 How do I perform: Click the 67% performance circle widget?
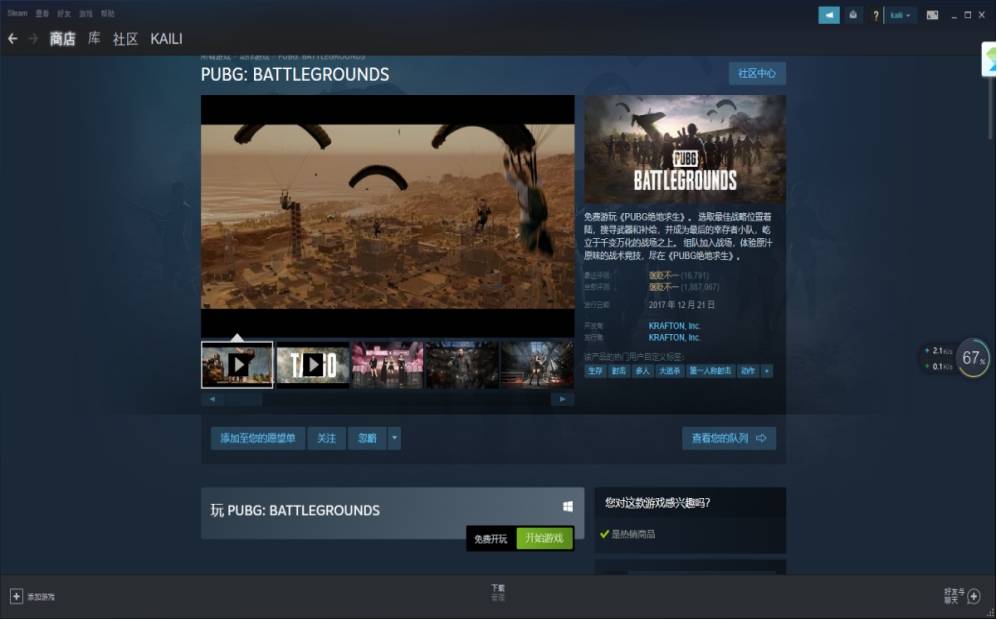point(973,358)
